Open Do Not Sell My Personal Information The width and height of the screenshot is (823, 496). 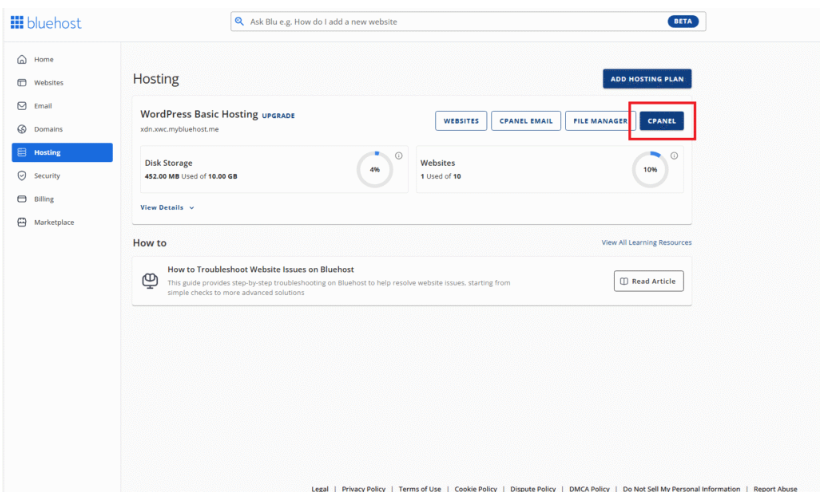coord(681,489)
